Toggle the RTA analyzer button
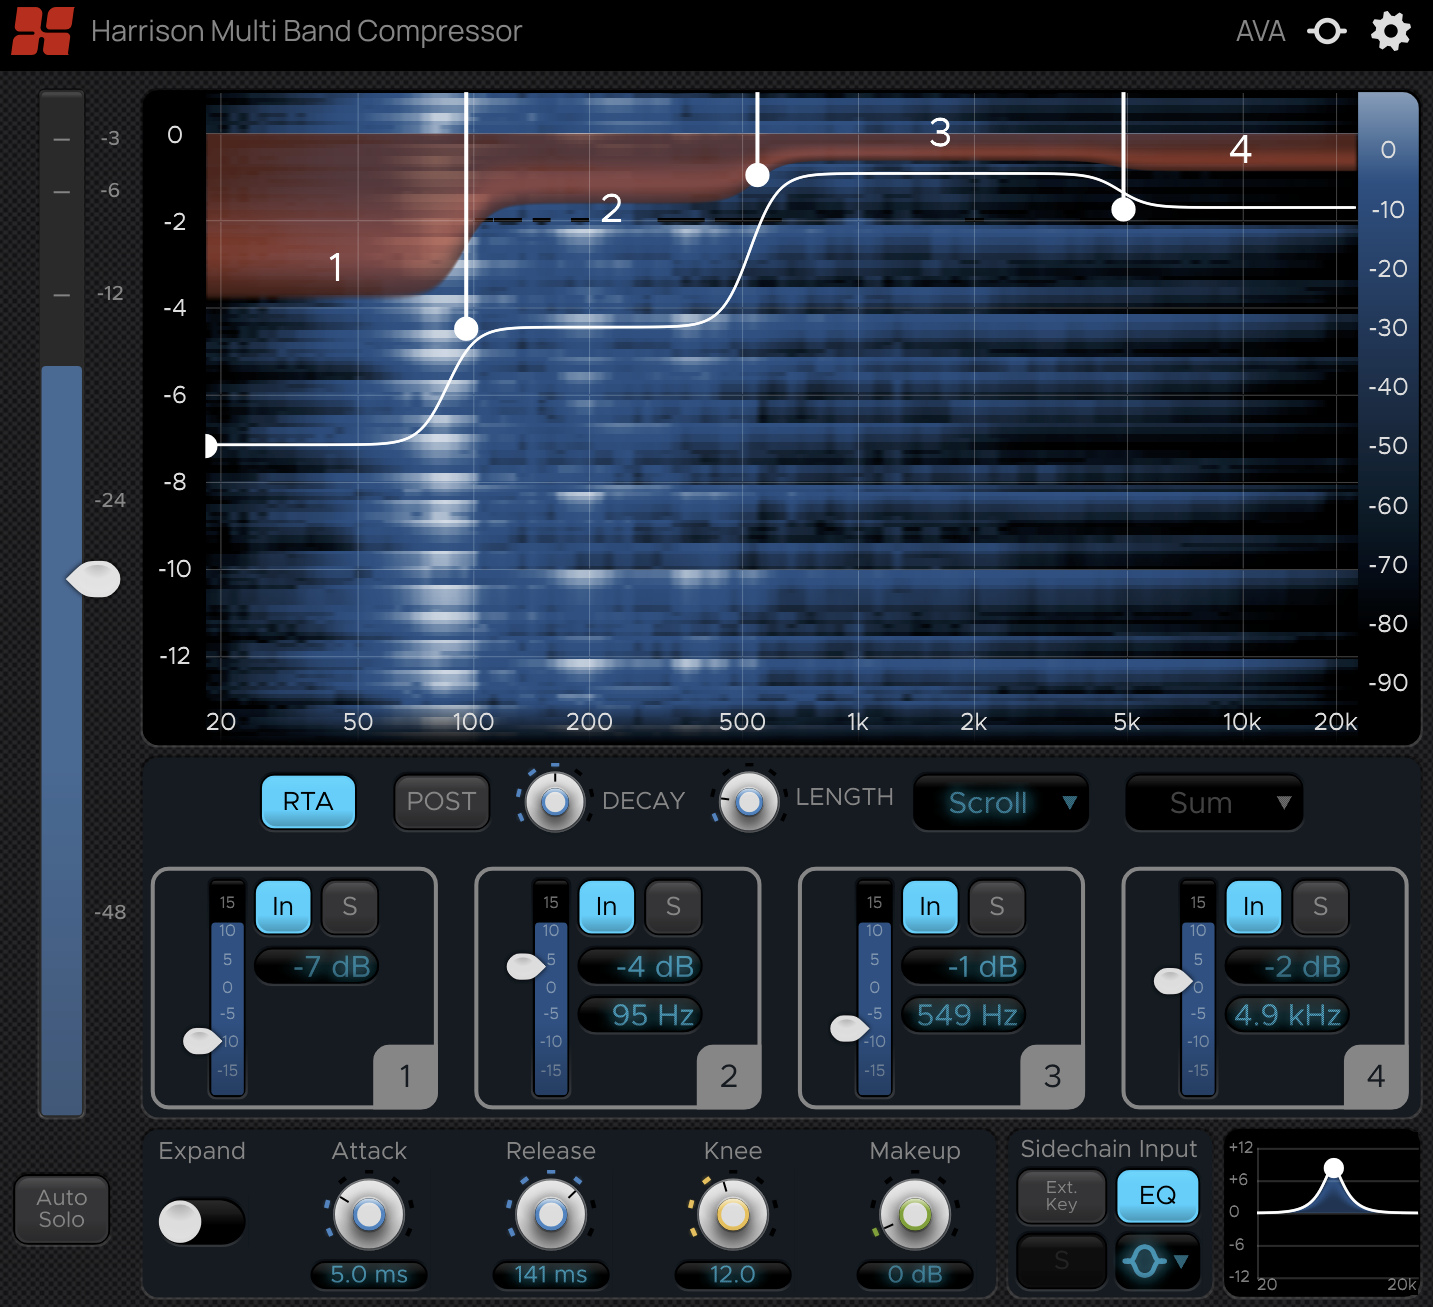 tap(308, 801)
